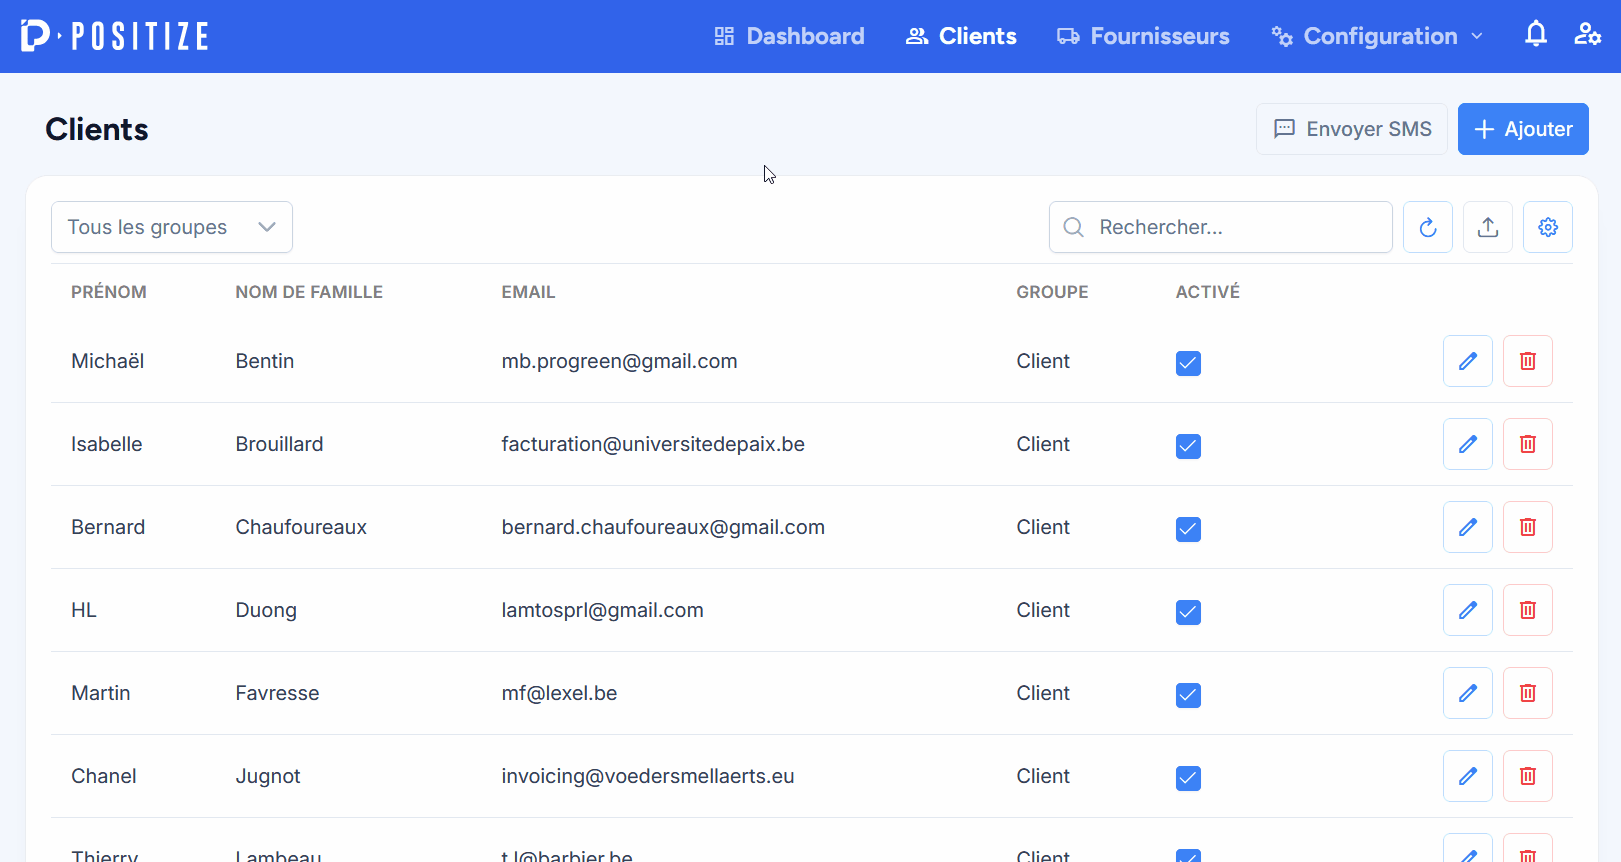1621x862 pixels.
Task: Open the user settings icon in header
Action: [1587, 35]
